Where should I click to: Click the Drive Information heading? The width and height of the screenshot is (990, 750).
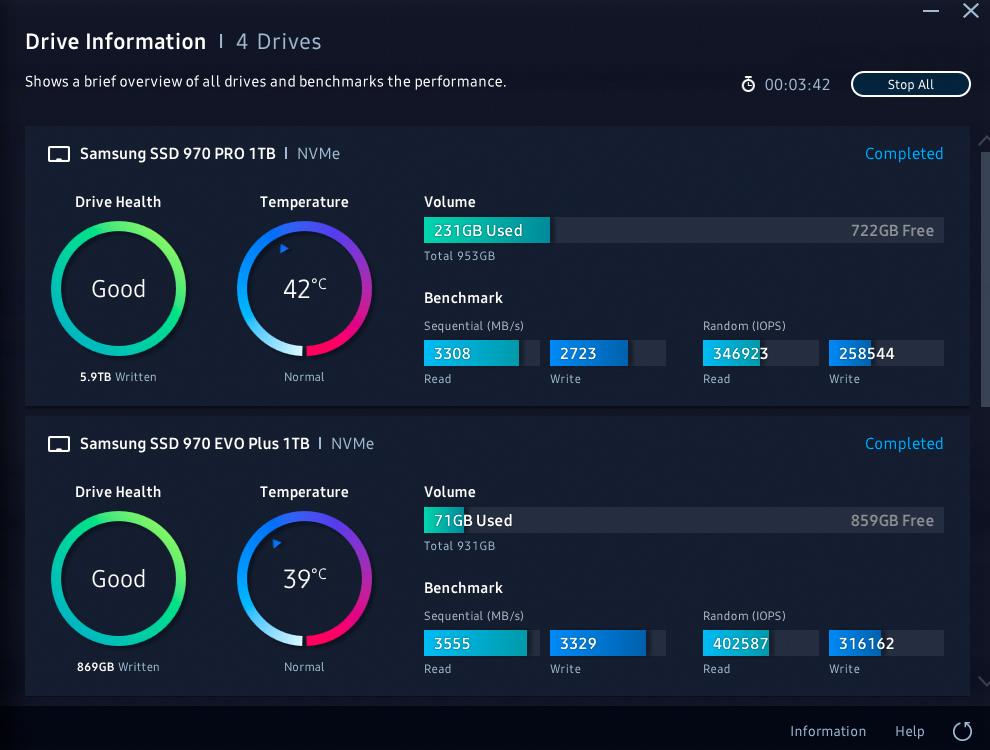[x=116, y=42]
